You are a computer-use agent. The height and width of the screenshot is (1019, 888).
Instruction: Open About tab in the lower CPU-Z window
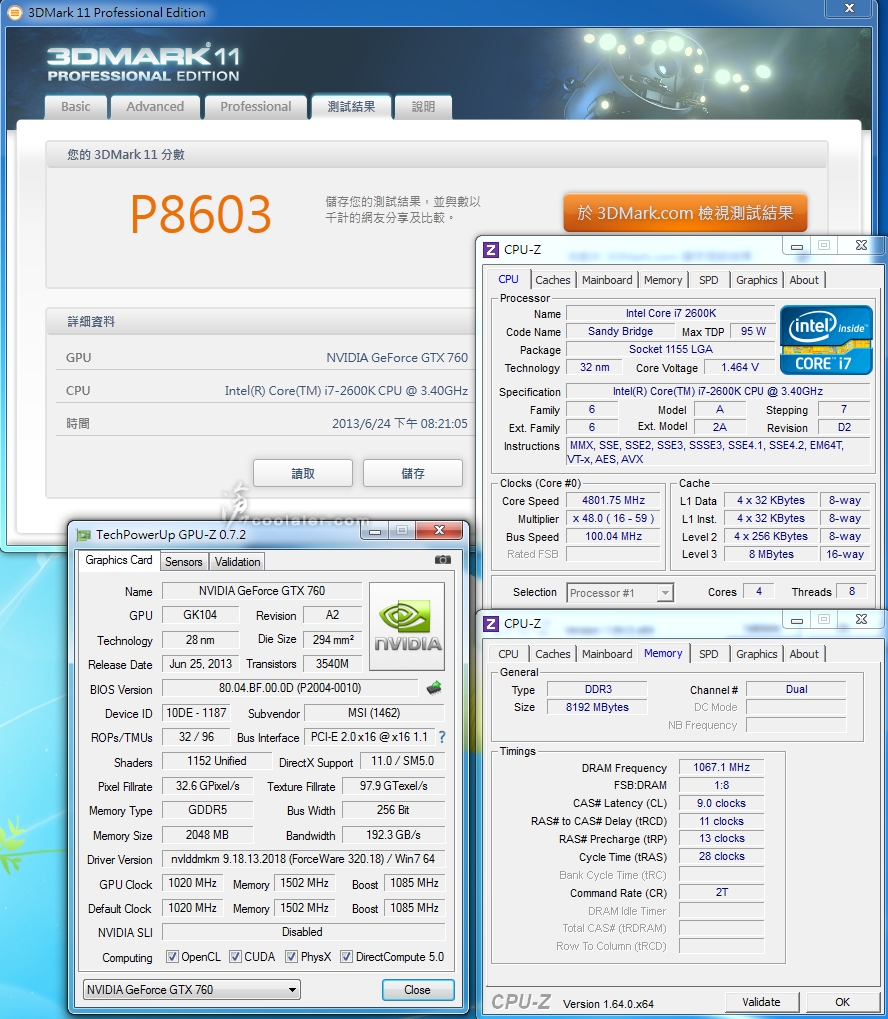(x=804, y=654)
